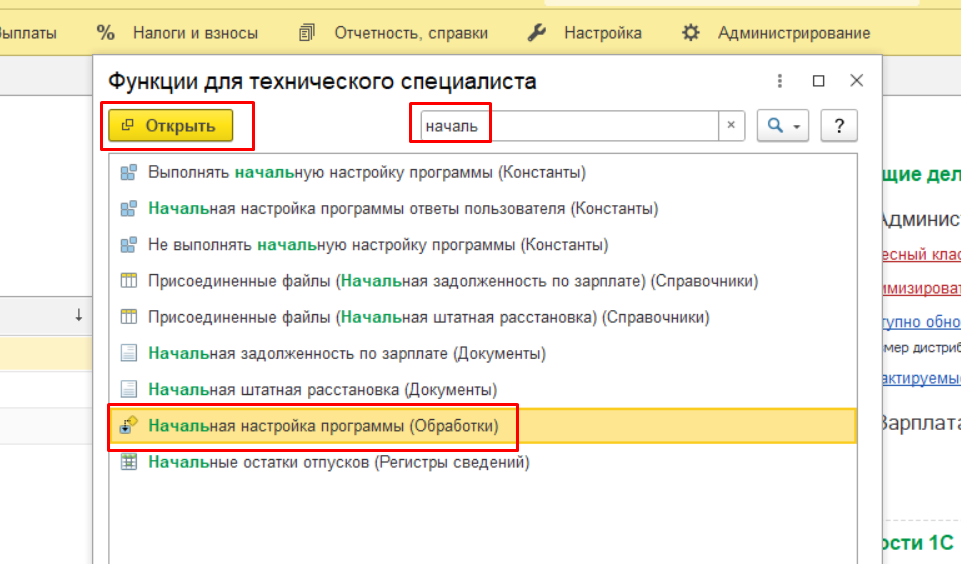The height and width of the screenshot is (564, 961).
Task: Go to the 'Администрирование' section
Action: 775,33
